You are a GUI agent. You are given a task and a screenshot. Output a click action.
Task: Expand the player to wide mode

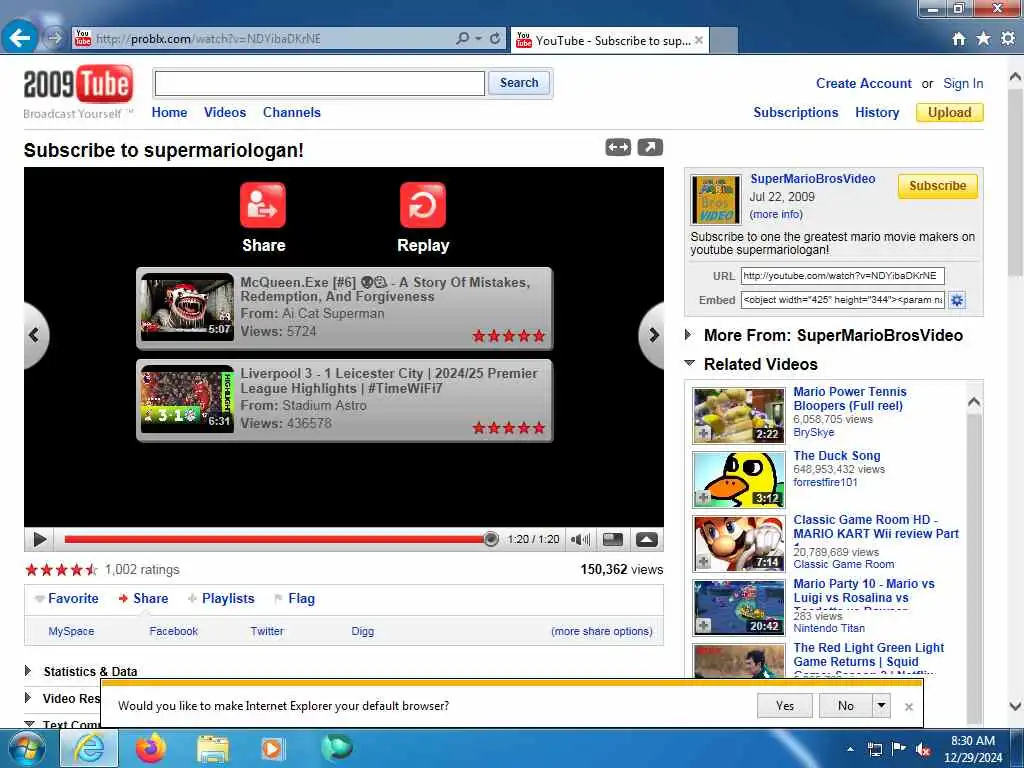(618, 148)
